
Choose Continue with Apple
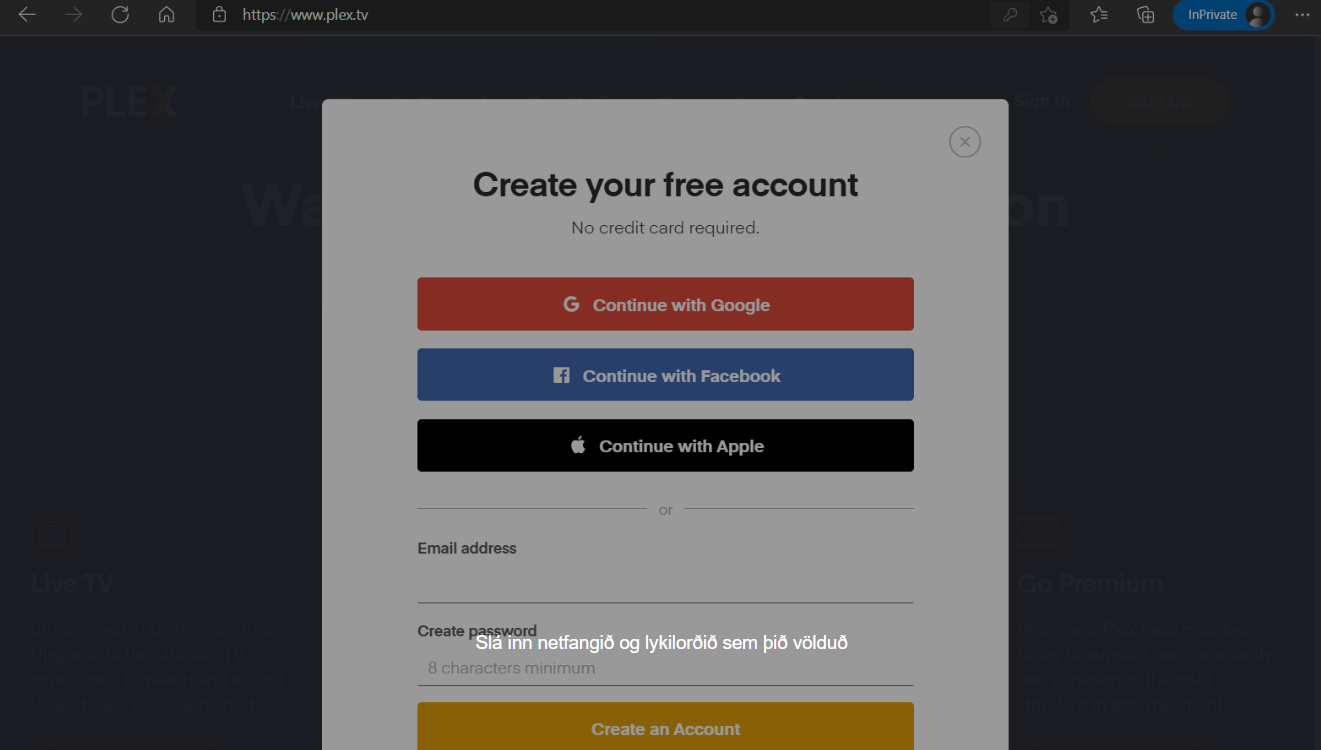[x=665, y=446]
